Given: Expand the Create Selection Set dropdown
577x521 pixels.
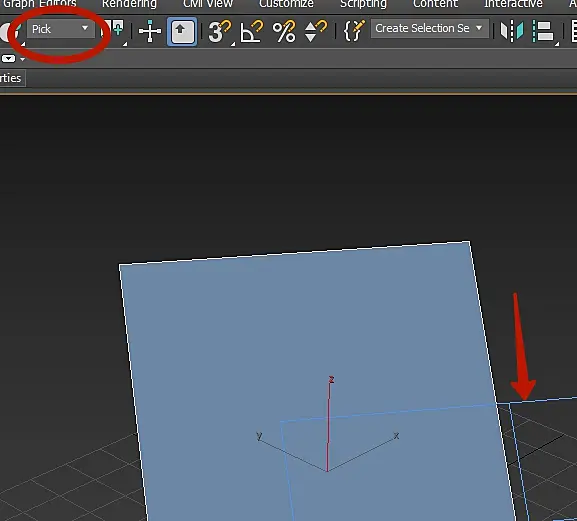Looking at the screenshot, I should (x=429, y=28).
